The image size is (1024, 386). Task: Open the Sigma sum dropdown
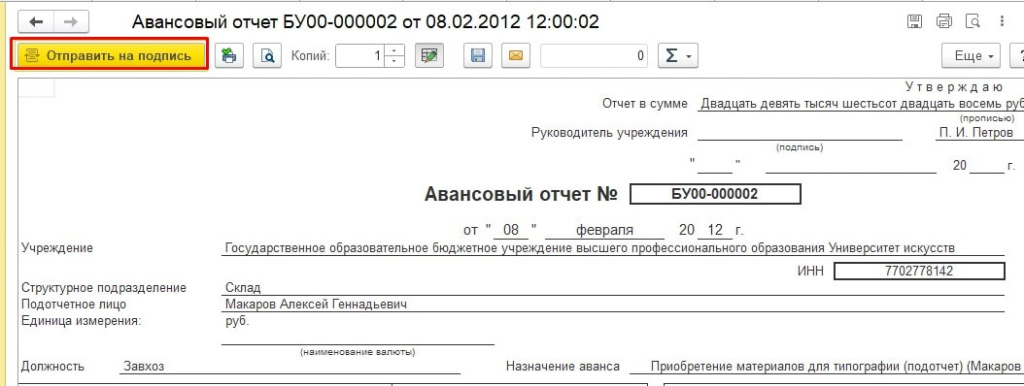click(678, 56)
